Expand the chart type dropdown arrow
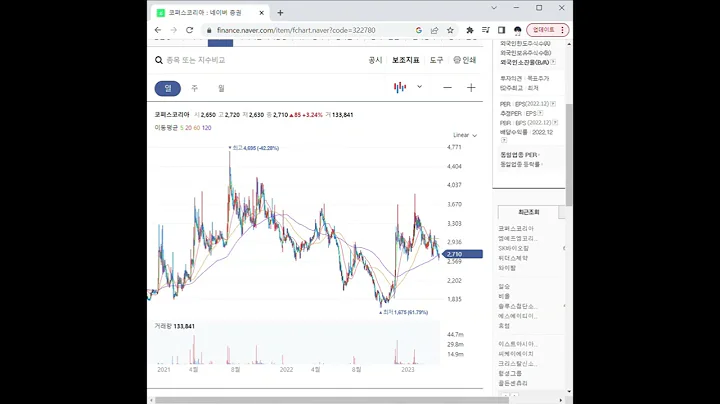The height and width of the screenshot is (404, 720). point(419,87)
